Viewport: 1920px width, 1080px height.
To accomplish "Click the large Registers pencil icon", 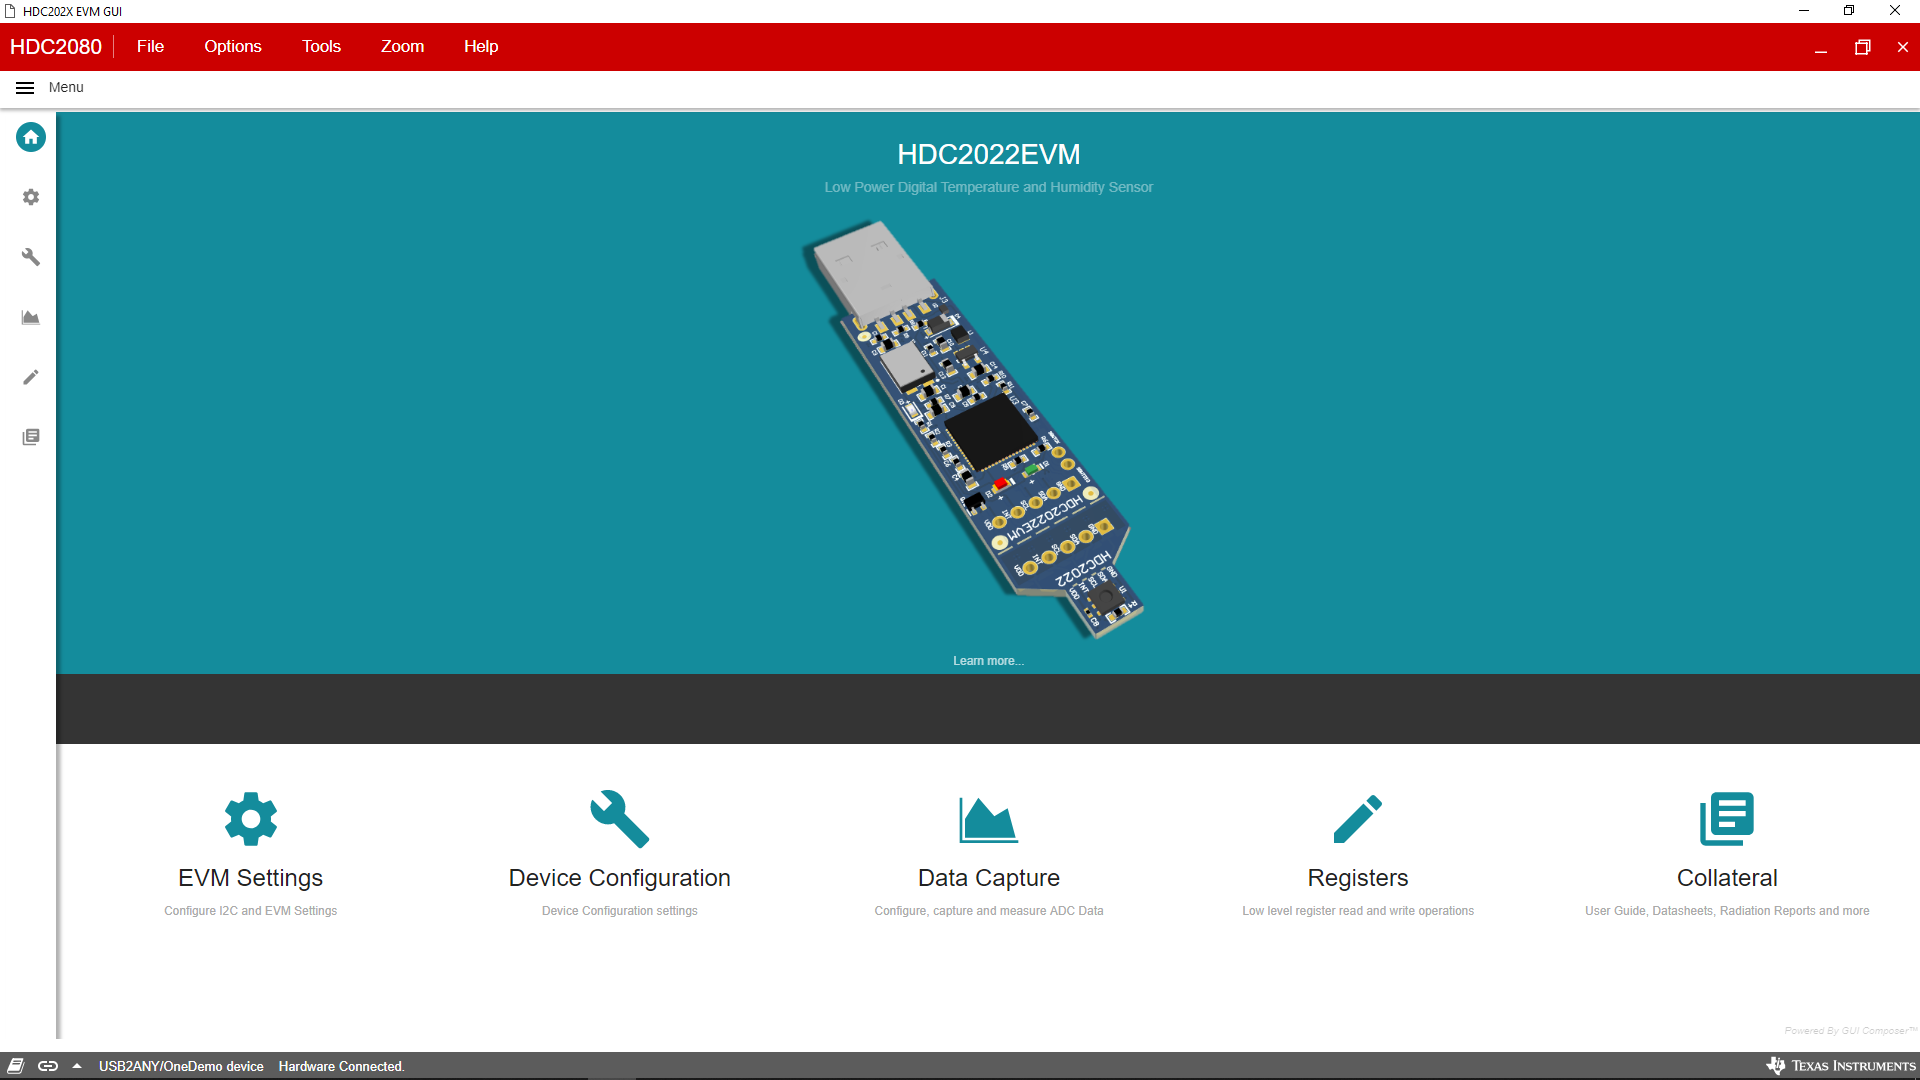I will (1358, 819).
